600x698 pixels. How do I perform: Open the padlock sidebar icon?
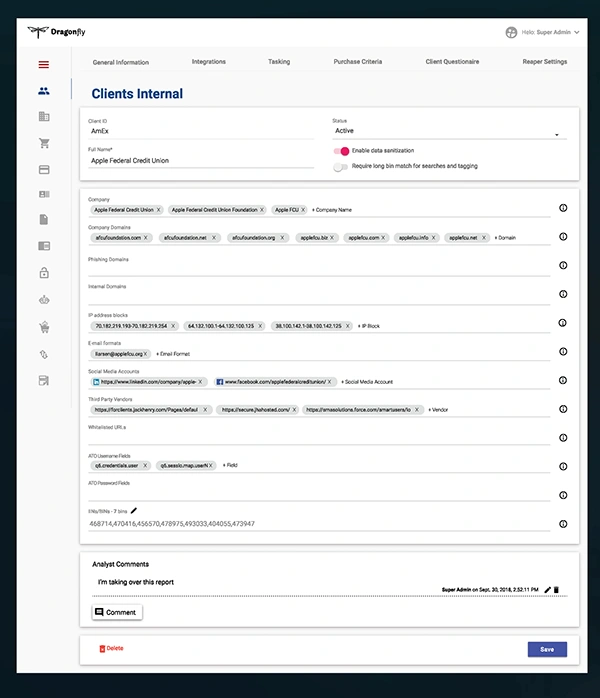44,272
